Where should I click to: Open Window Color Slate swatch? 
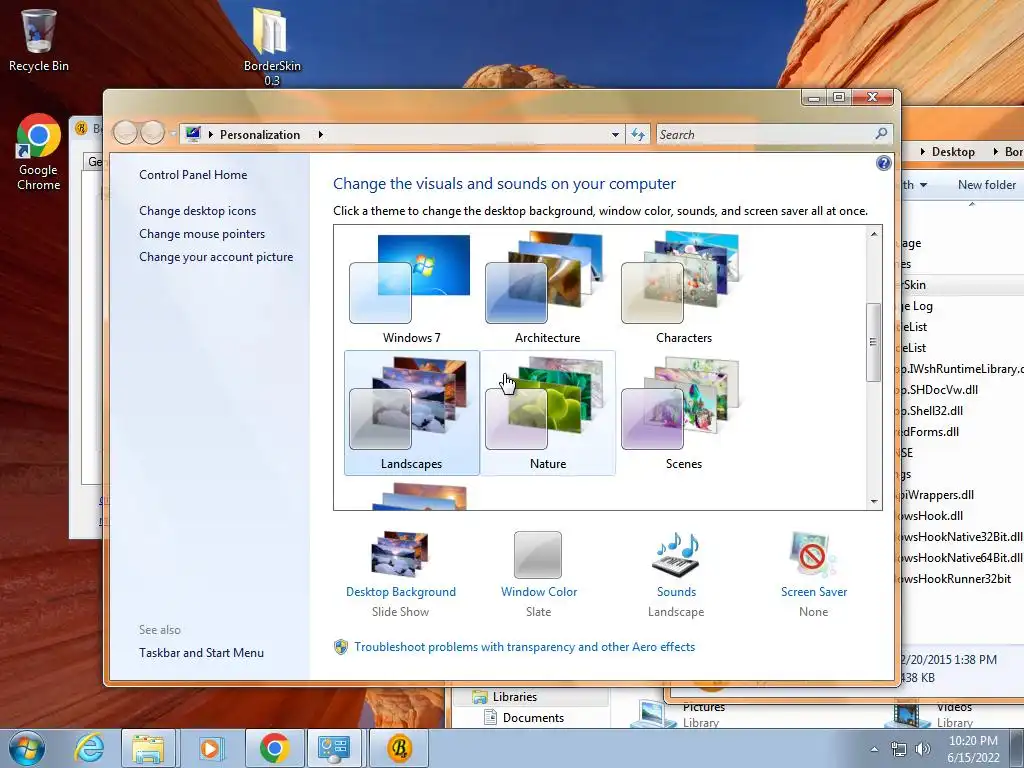(x=537, y=554)
